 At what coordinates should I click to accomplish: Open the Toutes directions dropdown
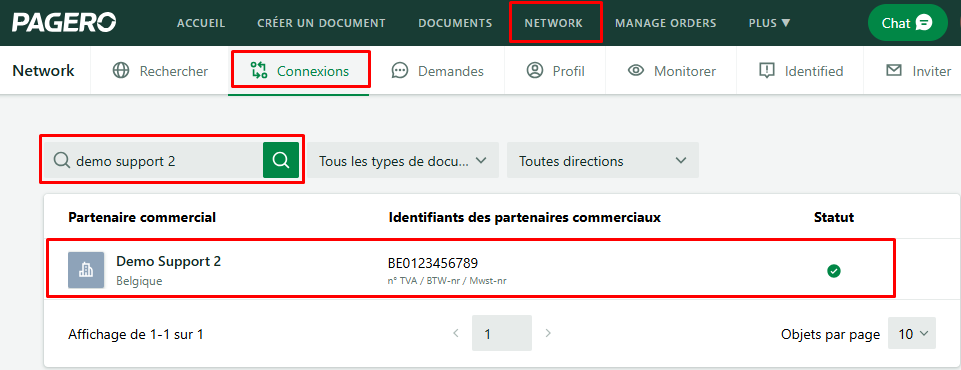tap(602, 160)
